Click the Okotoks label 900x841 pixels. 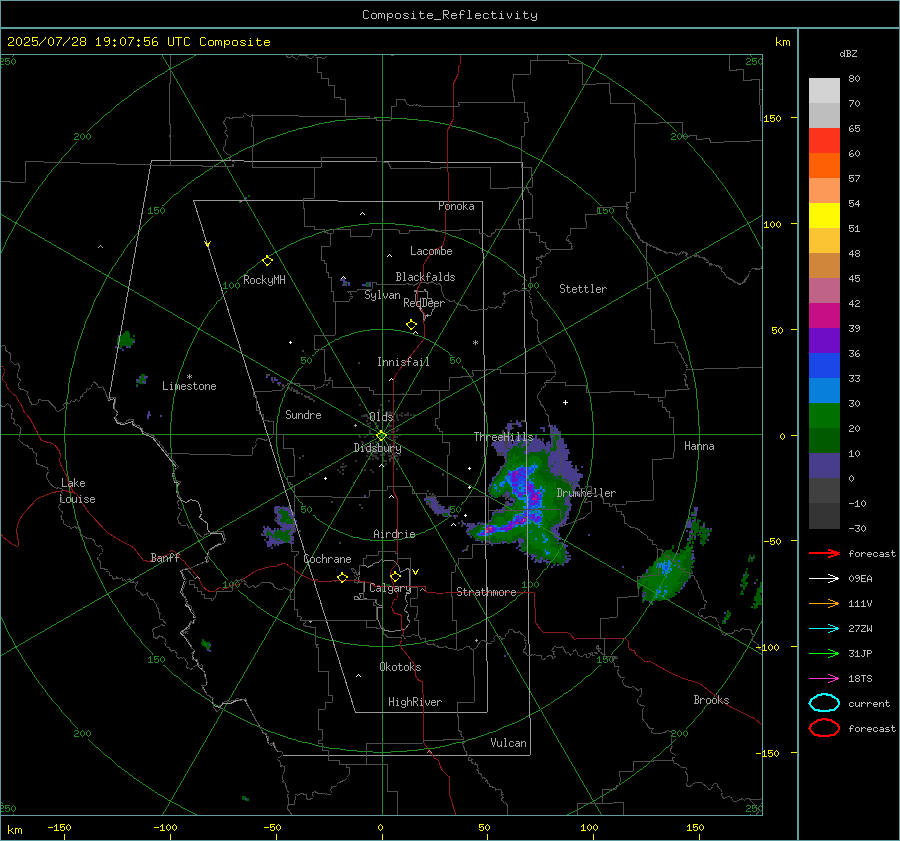(x=400, y=667)
